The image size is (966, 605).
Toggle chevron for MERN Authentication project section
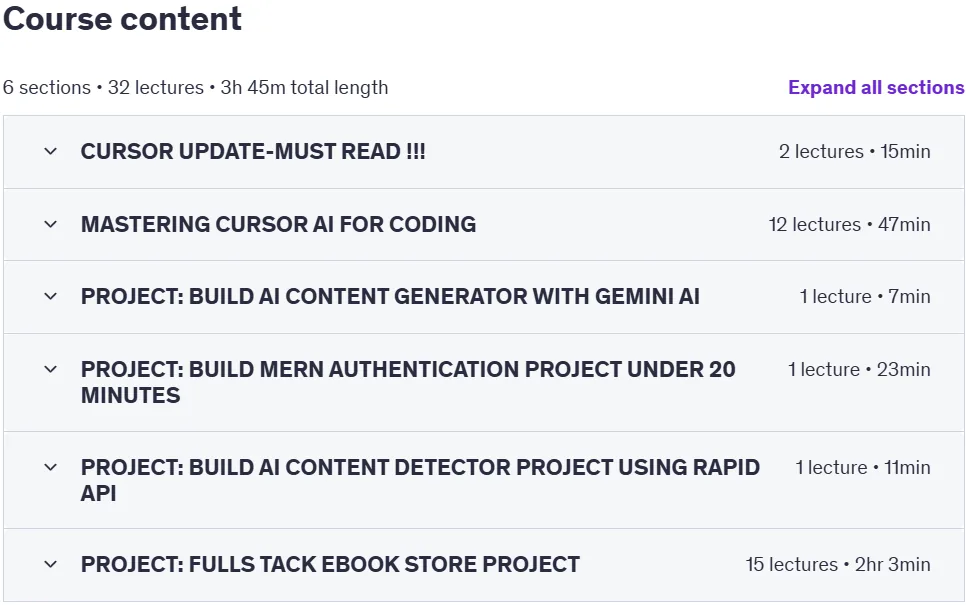[x=51, y=370]
